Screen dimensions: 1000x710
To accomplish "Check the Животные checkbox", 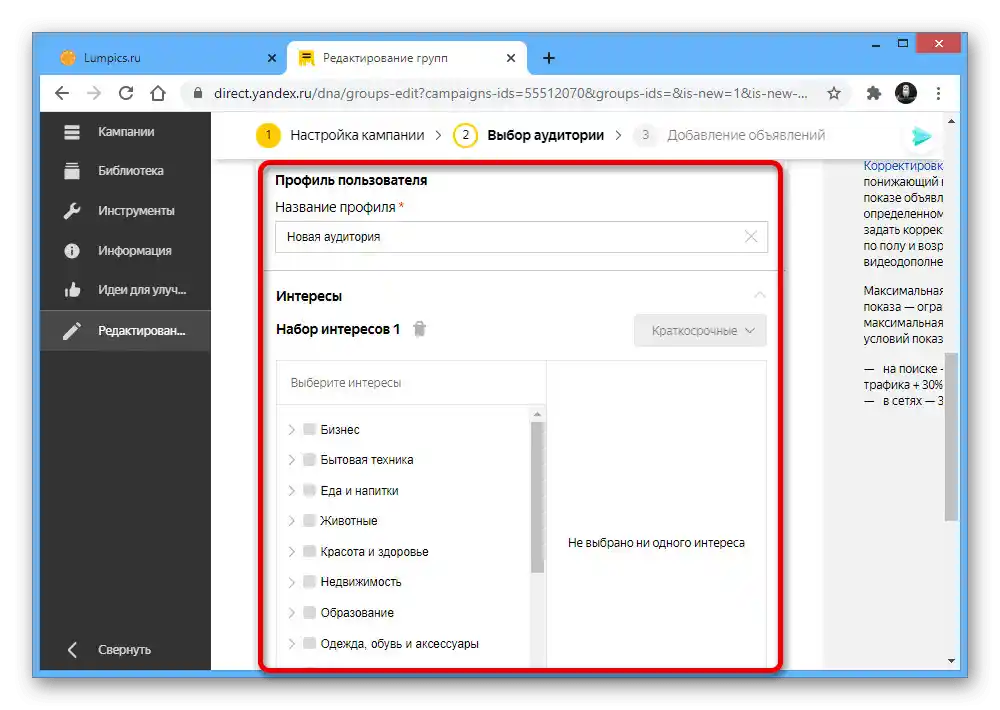I will [x=309, y=521].
